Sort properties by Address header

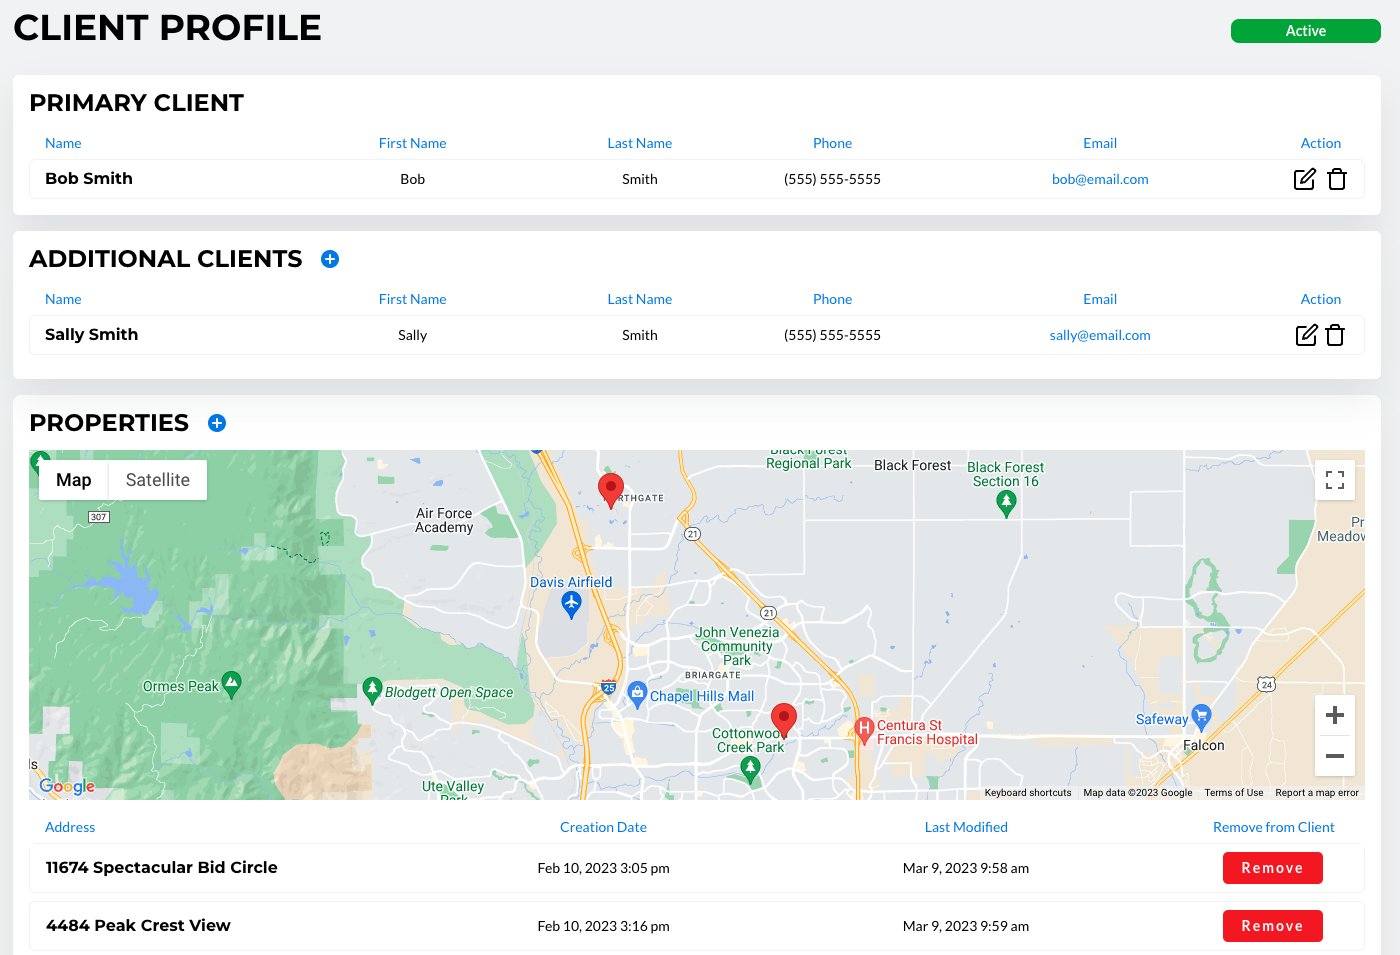[70, 827]
